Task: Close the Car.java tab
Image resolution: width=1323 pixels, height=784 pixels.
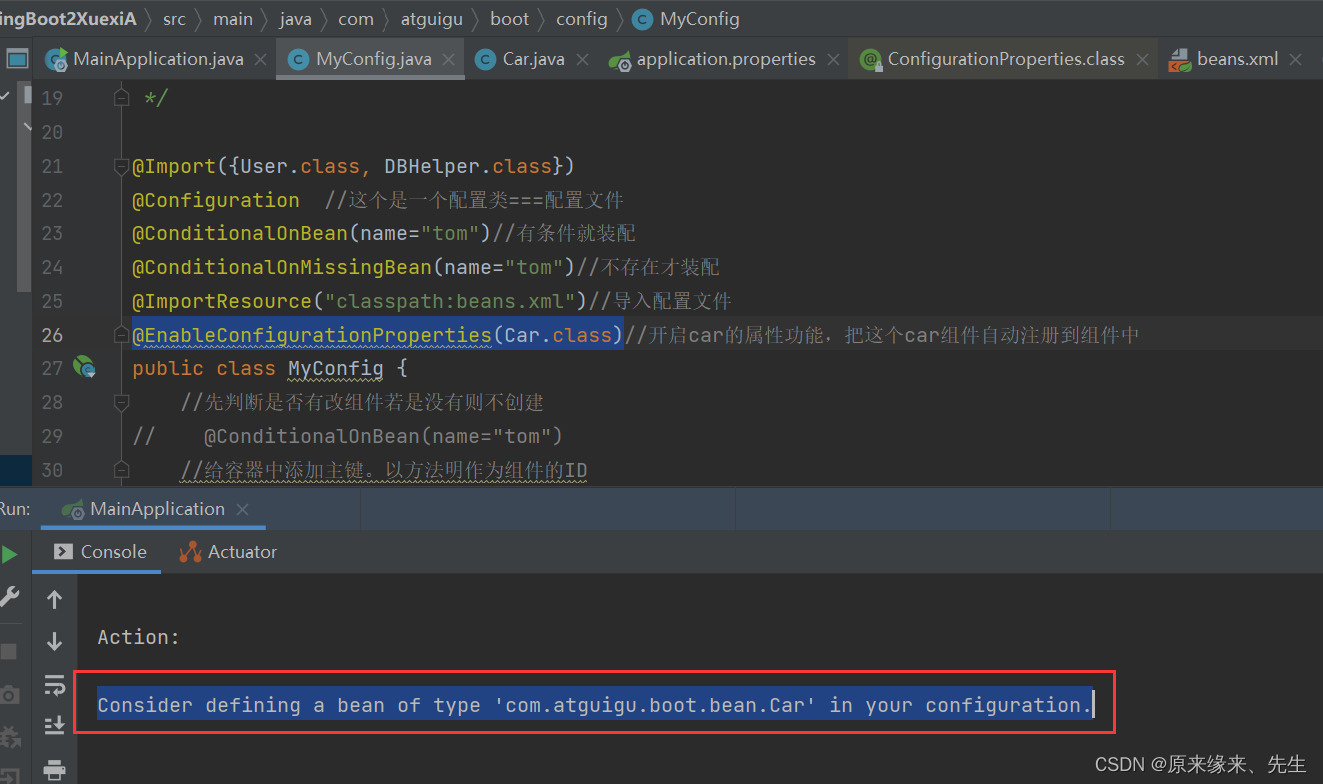Action: pos(582,60)
